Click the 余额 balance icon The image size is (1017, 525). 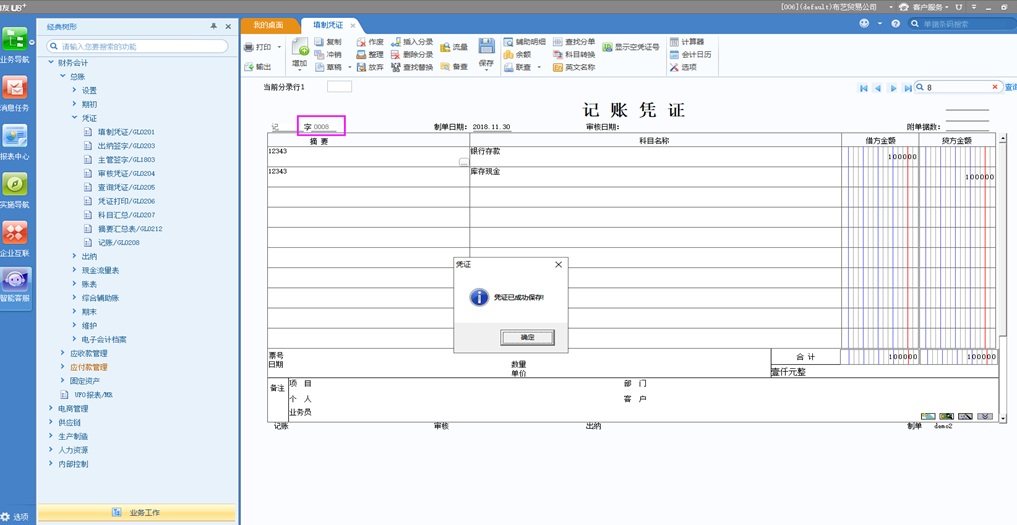click(x=508, y=55)
